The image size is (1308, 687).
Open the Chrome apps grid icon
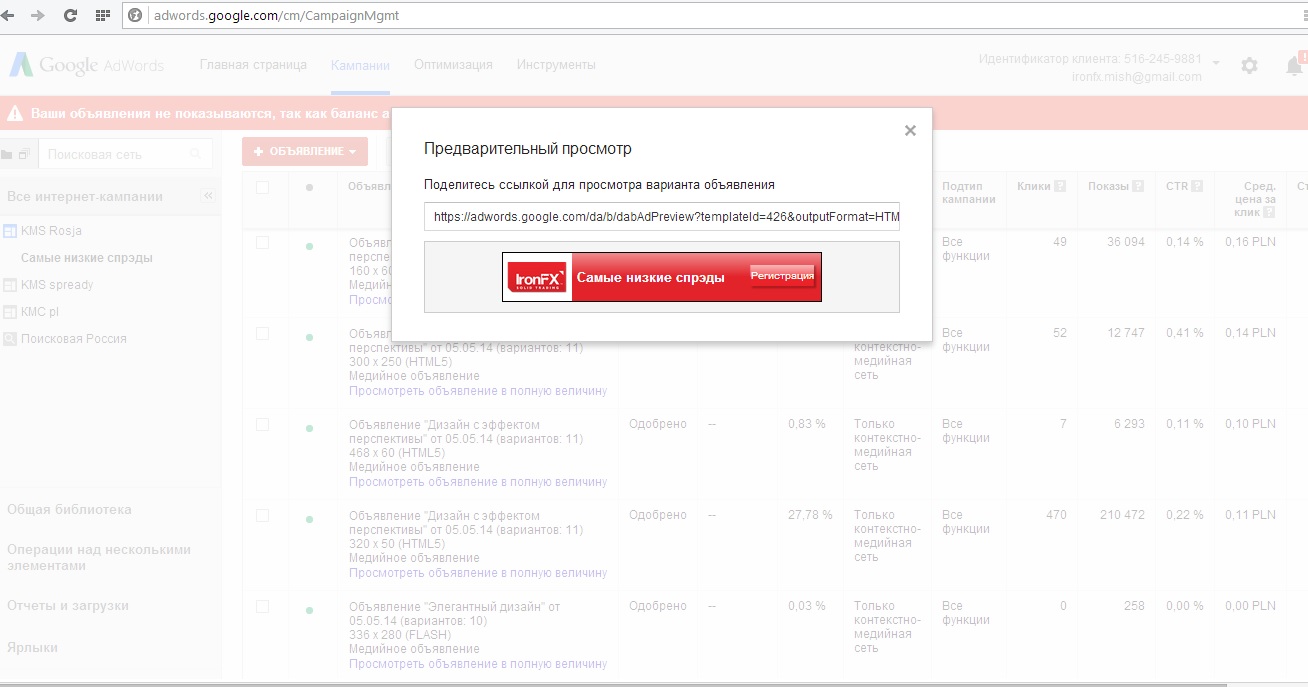[102, 16]
